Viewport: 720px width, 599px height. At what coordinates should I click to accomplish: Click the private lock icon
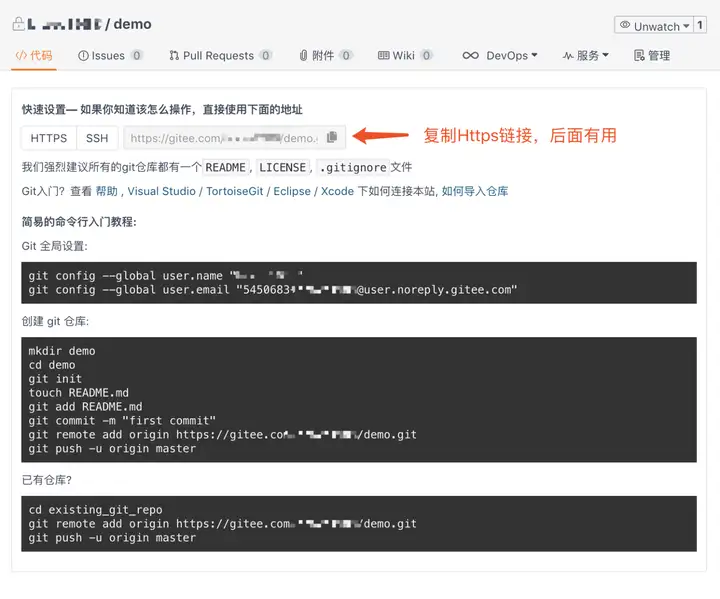pyautogui.click(x=18, y=23)
